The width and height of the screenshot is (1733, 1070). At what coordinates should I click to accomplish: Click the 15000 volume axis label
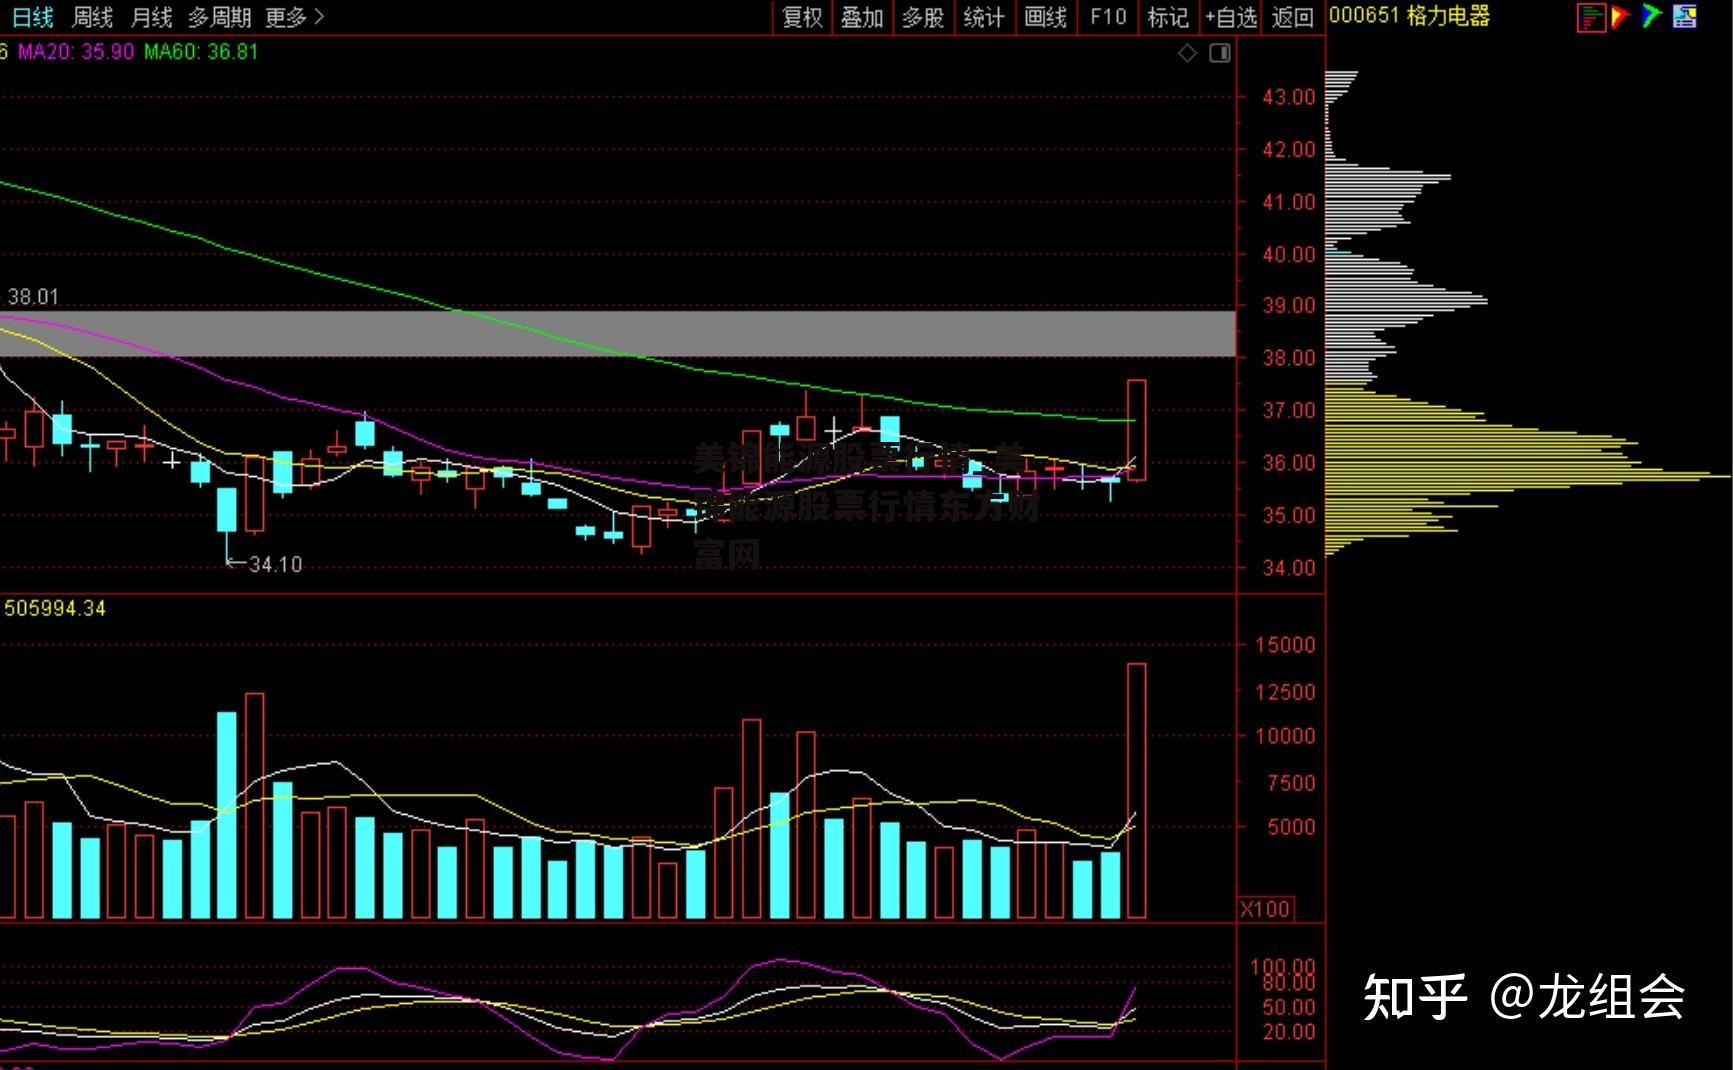point(1285,645)
